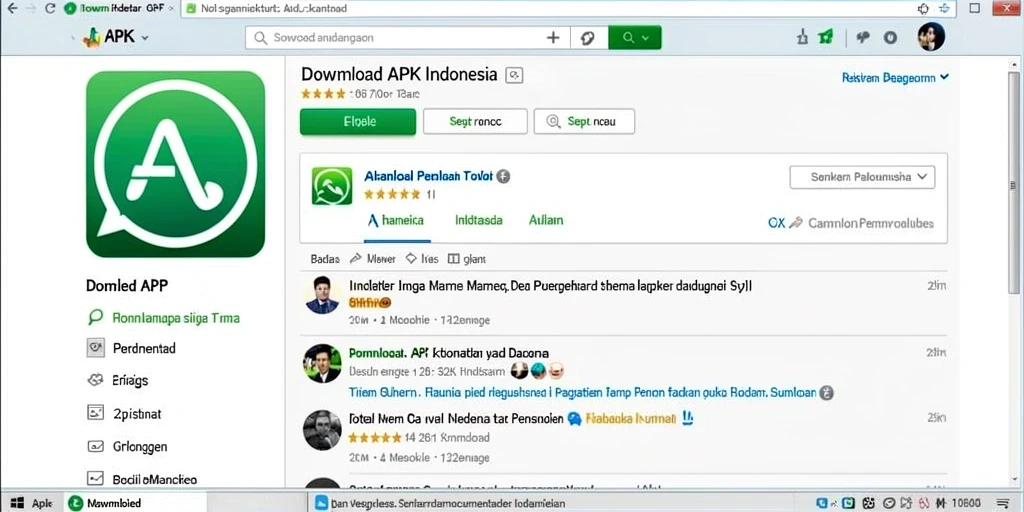Open the Windows Start button
1024x512 pixels.
pos(17,504)
